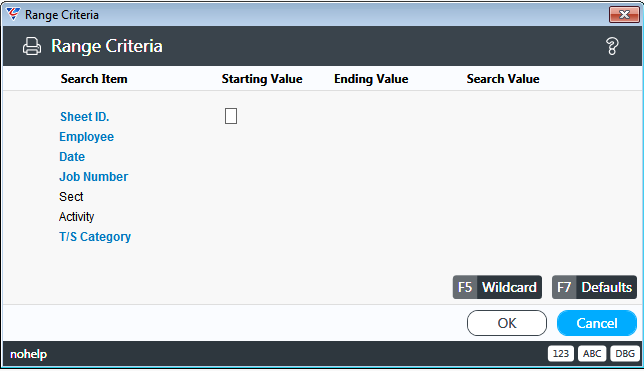Select the Date search item
Screen dimensions: 644x371
tap(72, 157)
